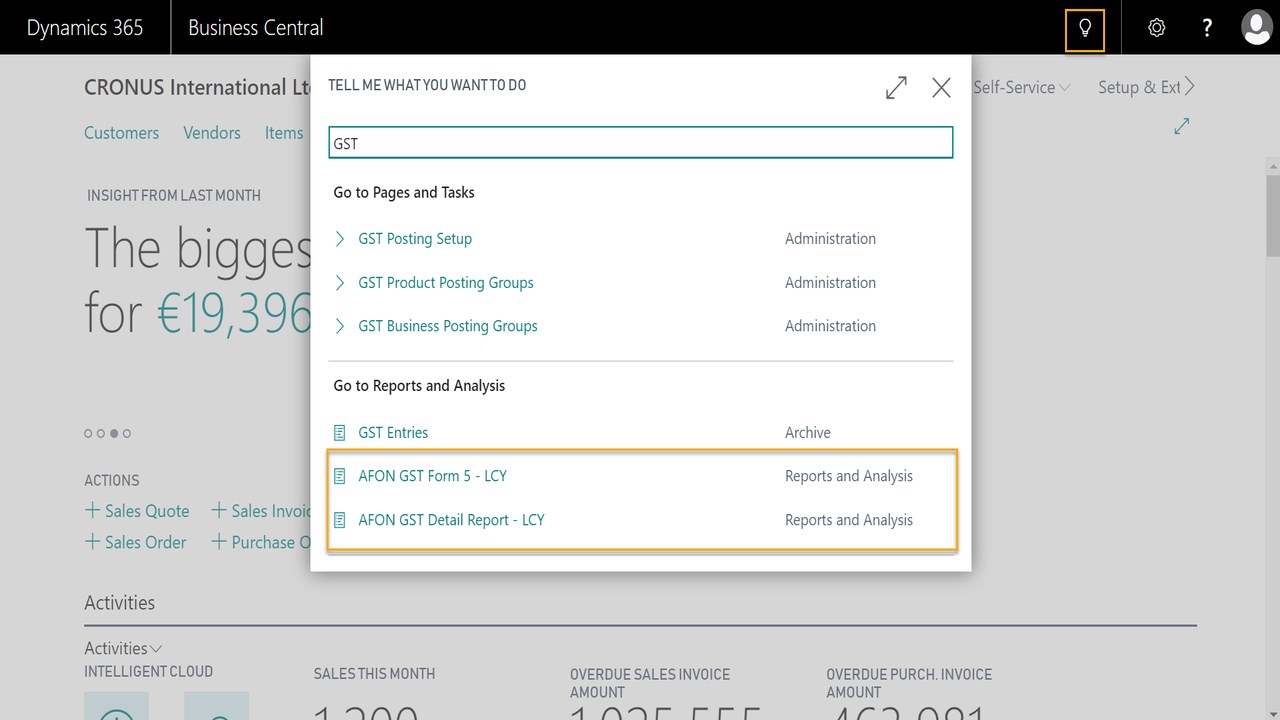The image size is (1280, 720).
Task: Open the Customers navigation link
Action: click(121, 133)
